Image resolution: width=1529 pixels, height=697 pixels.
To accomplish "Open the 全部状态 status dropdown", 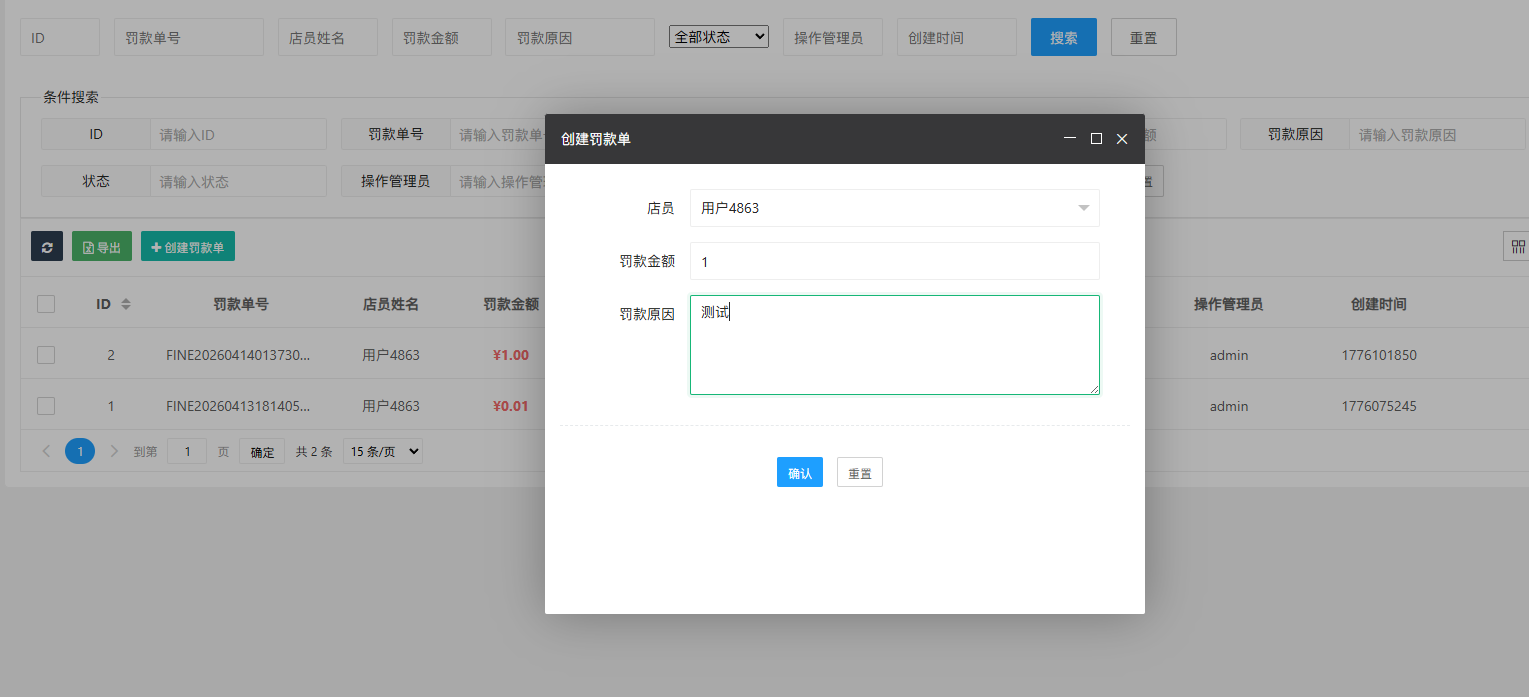I will (718, 37).
